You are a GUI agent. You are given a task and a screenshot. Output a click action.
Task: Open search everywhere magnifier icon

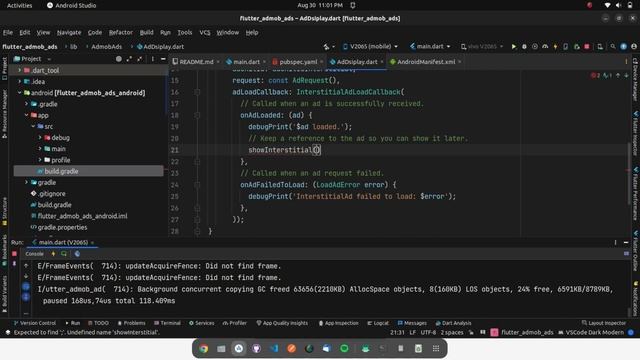[613, 47]
